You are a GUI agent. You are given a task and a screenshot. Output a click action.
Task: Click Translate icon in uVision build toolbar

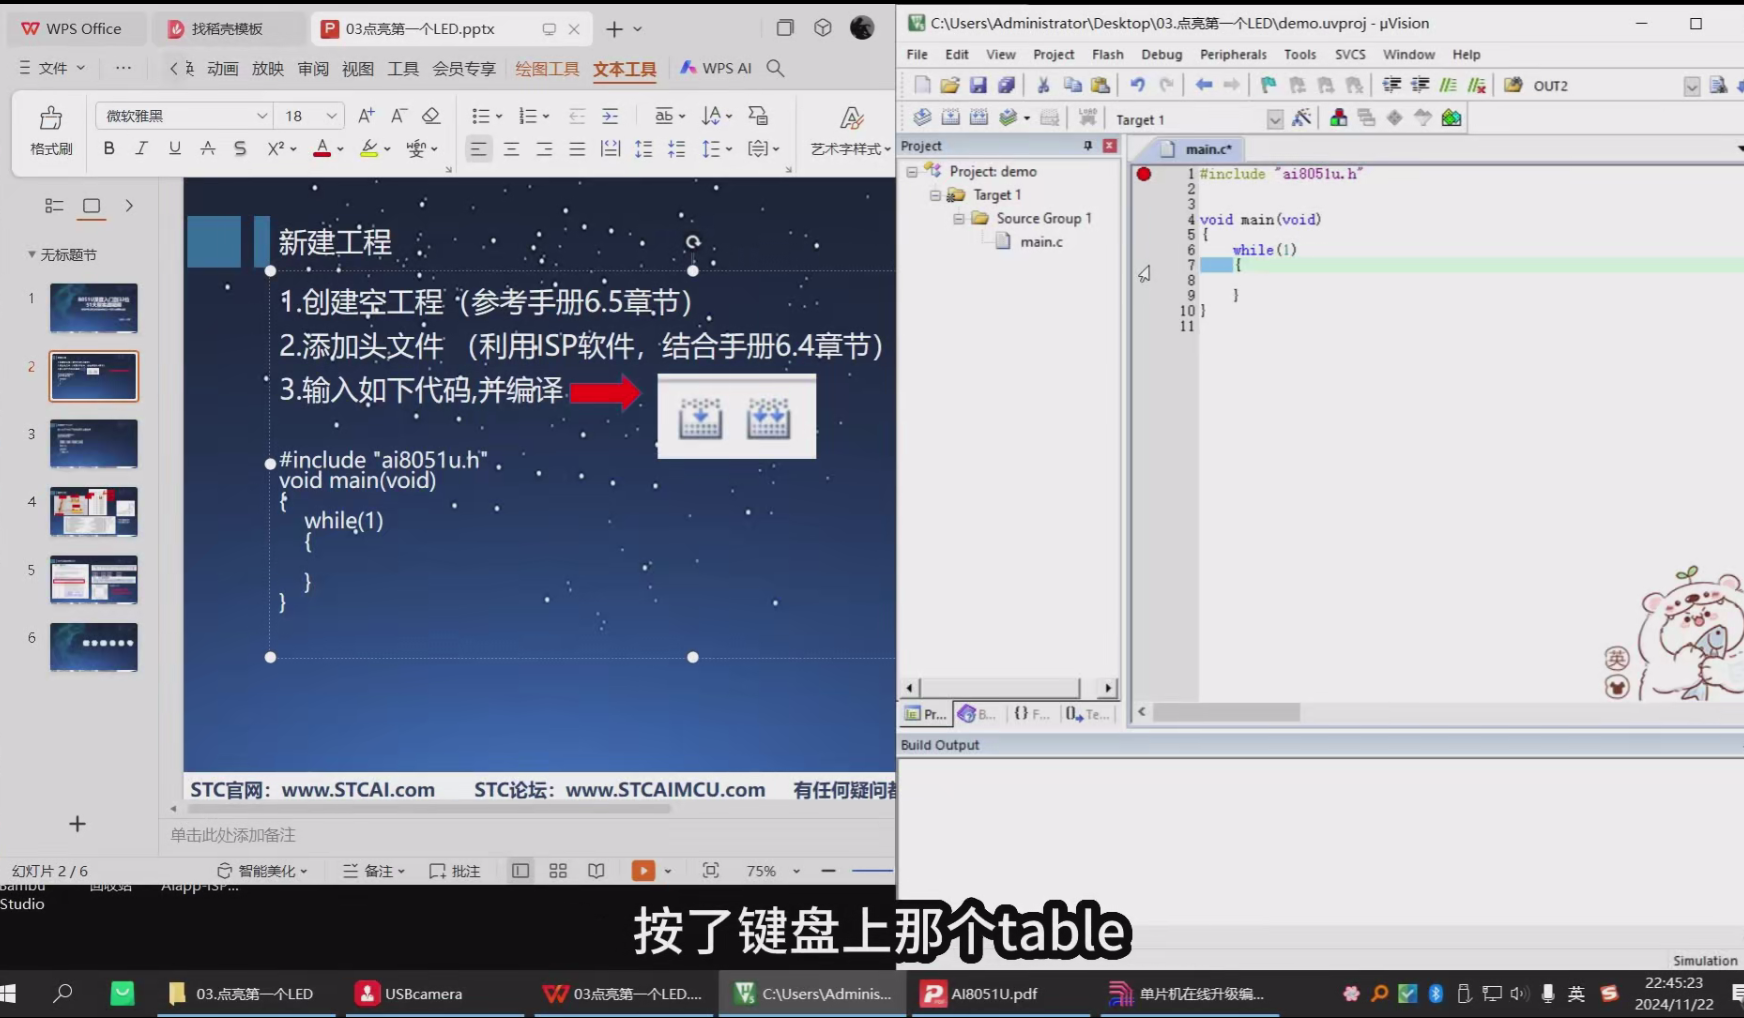pos(922,118)
